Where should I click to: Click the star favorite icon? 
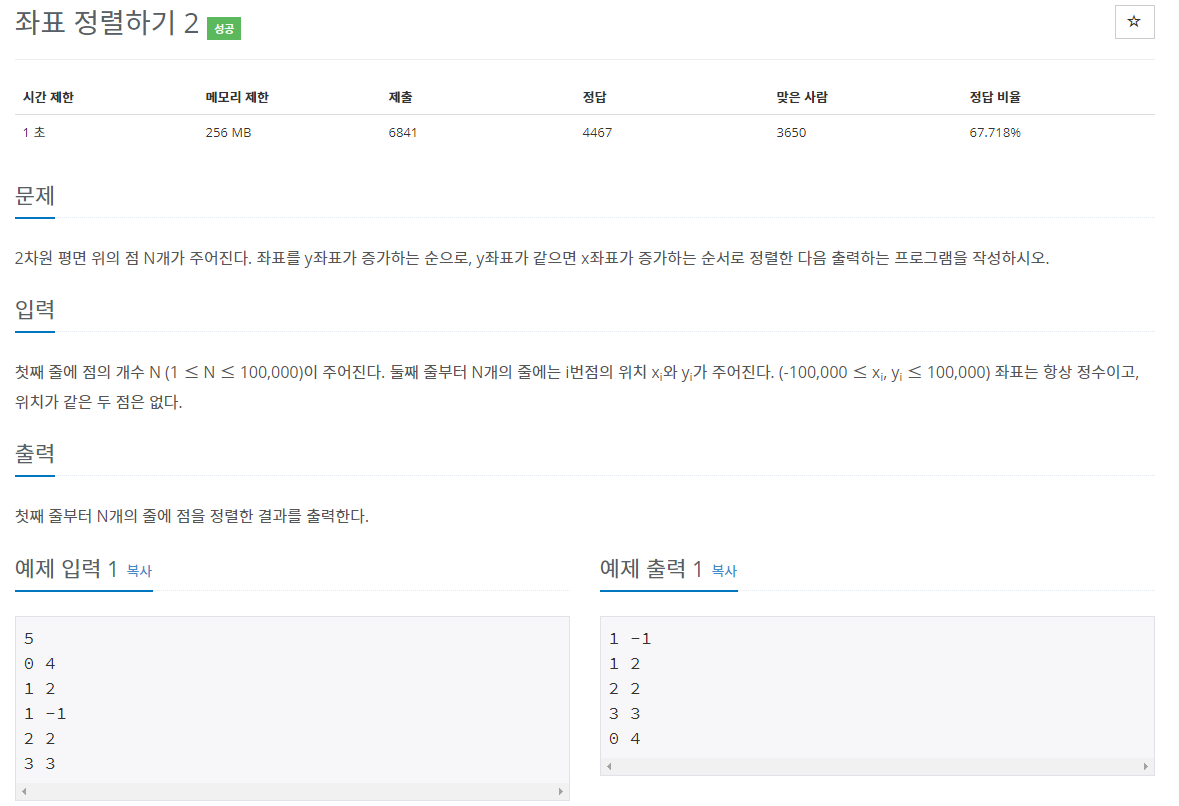pyautogui.click(x=1134, y=22)
